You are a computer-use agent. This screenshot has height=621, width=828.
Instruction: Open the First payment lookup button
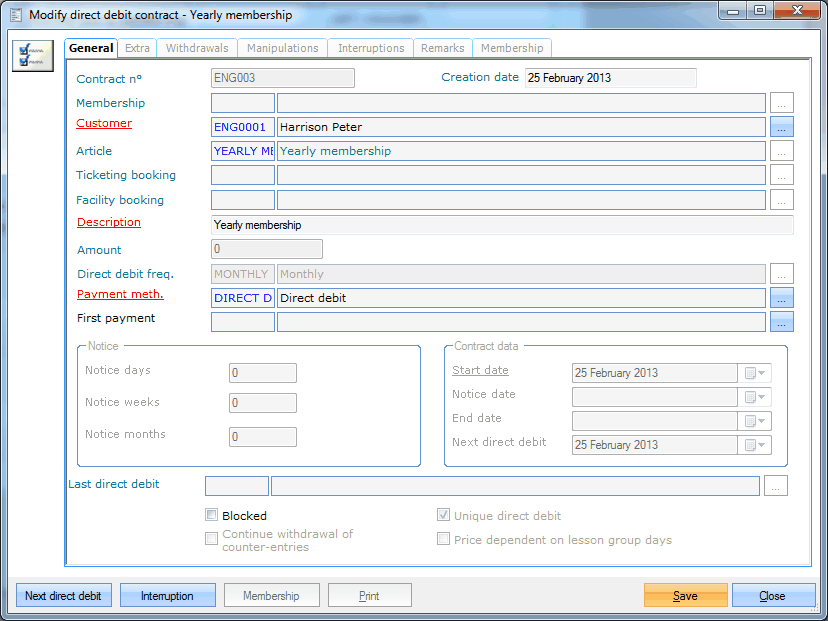point(782,322)
